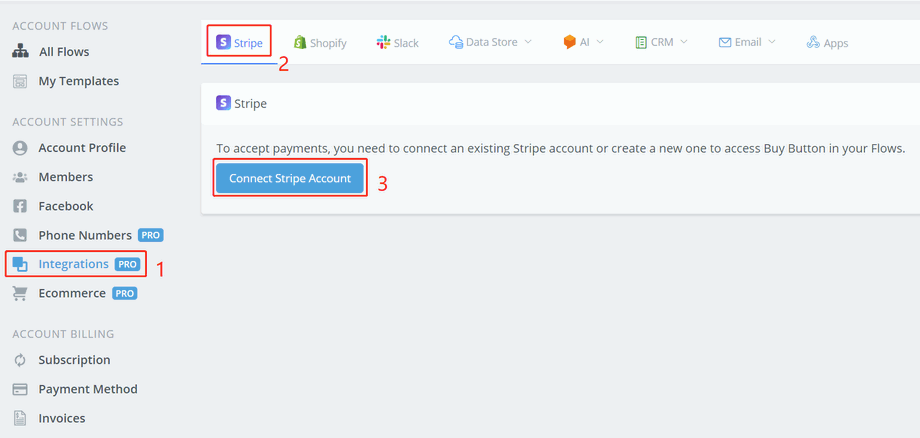Click the Phone Numbers phone icon

click(20, 235)
